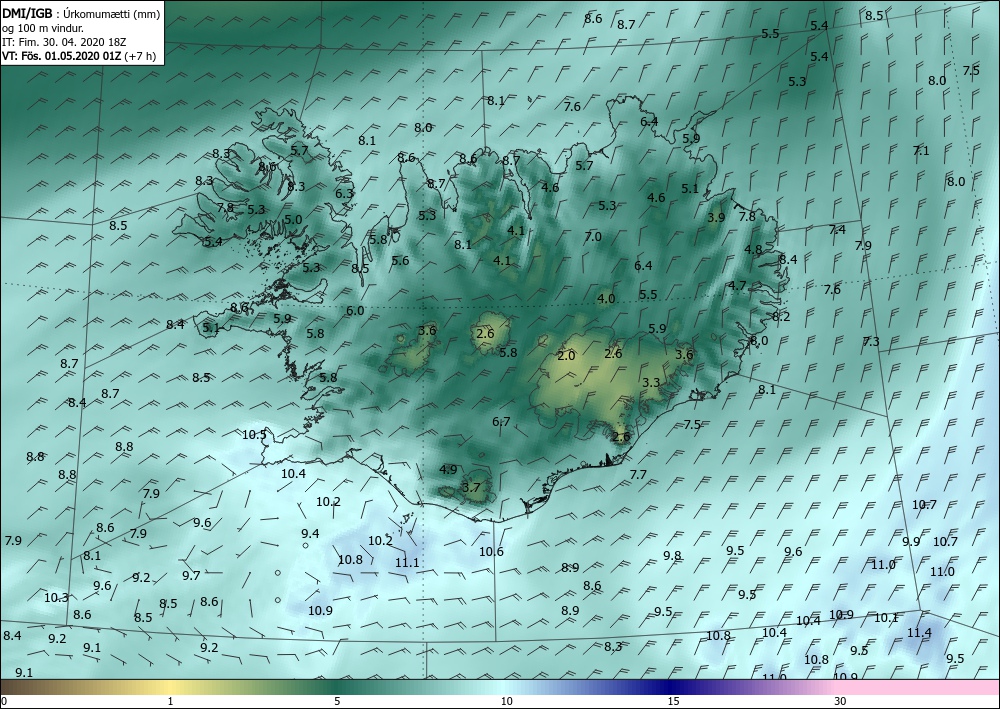1000x709 pixels.
Task: Click the 4.7 value label
Action: 737,285
